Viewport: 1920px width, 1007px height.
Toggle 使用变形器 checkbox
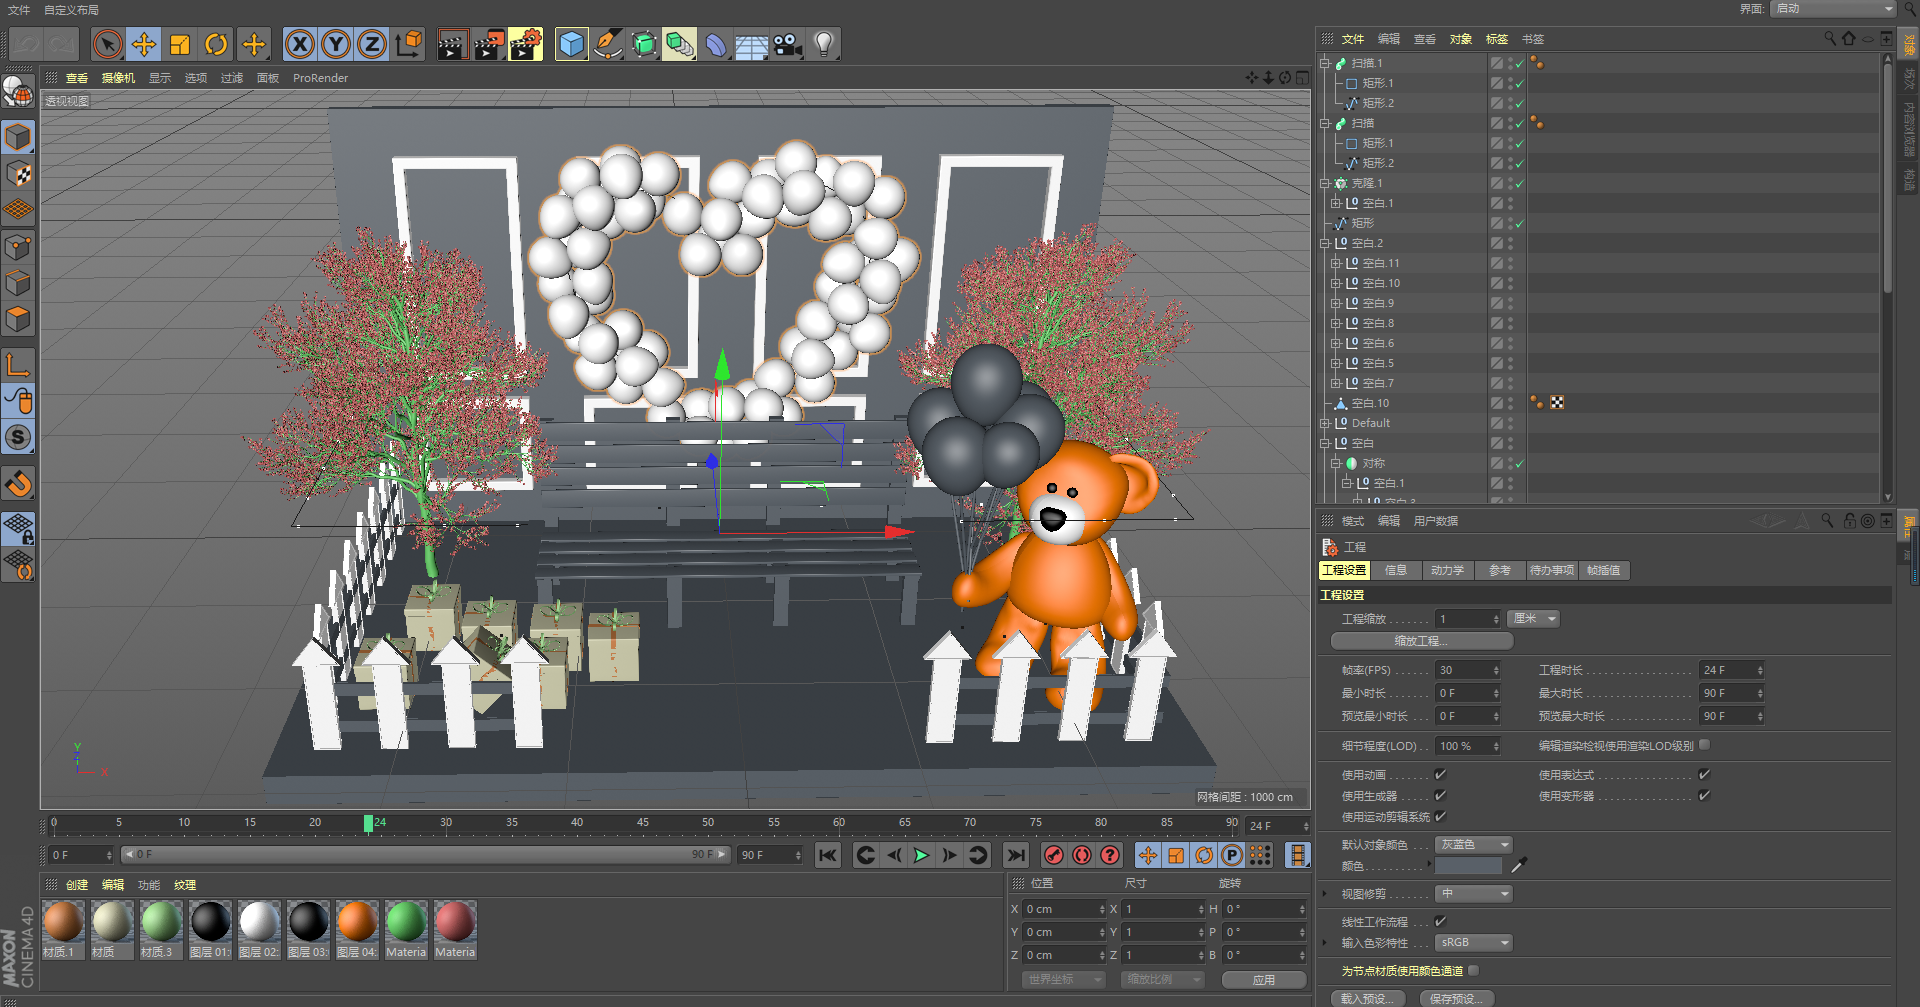(x=1705, y=795)
